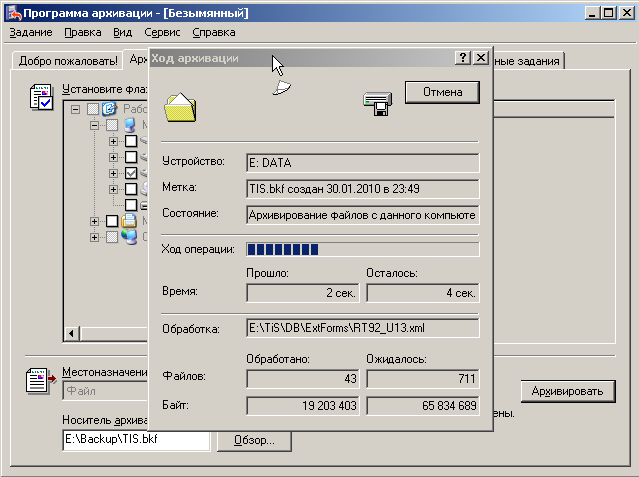The width and height of the screenshot is (639, 477).
Task: Expand the first drive node in the tree
Action: point(113,141)
